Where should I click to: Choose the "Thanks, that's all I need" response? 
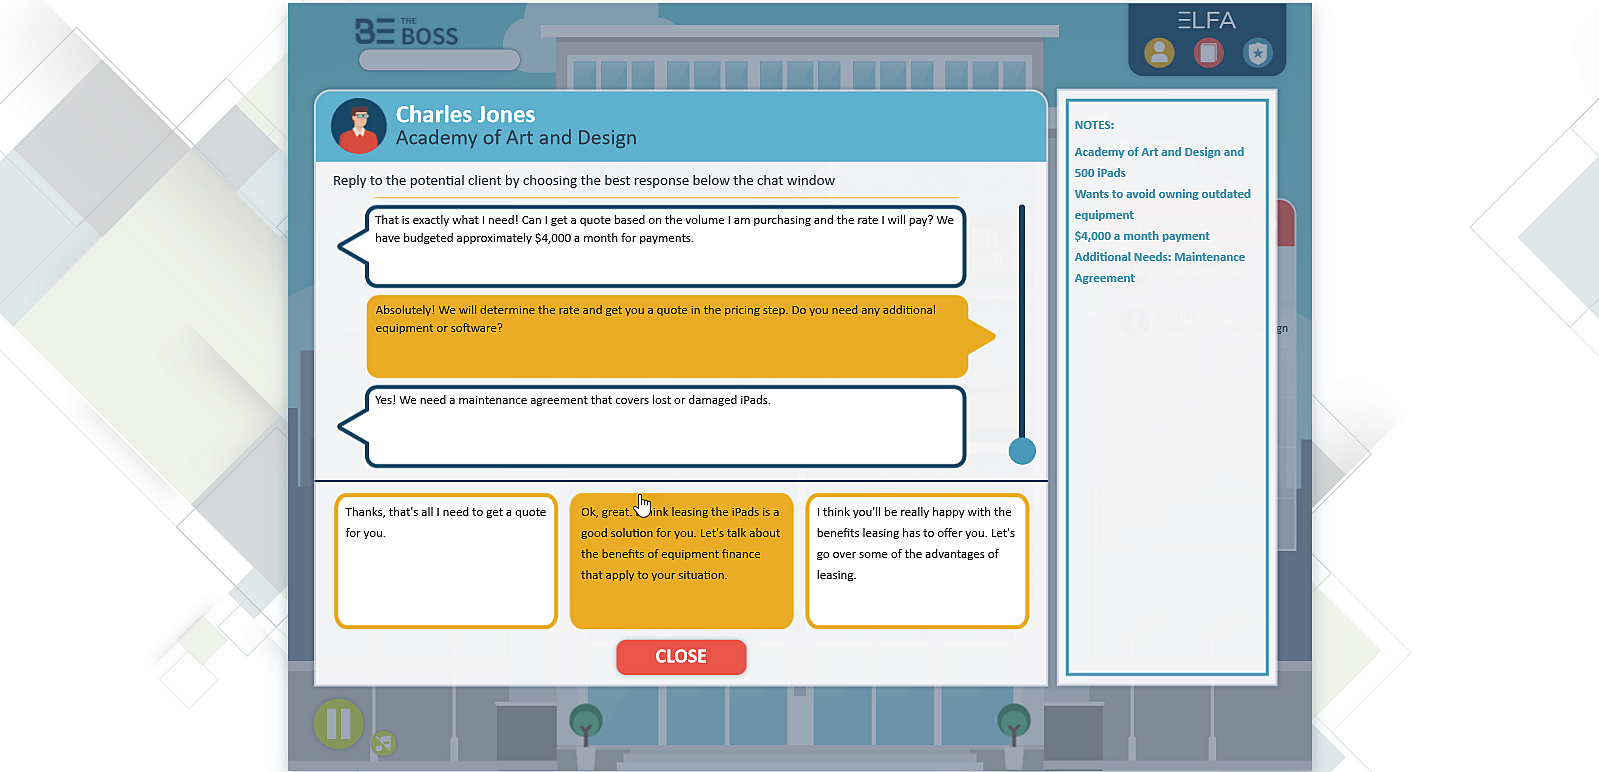pyautogui.click(x=446, y=561)
